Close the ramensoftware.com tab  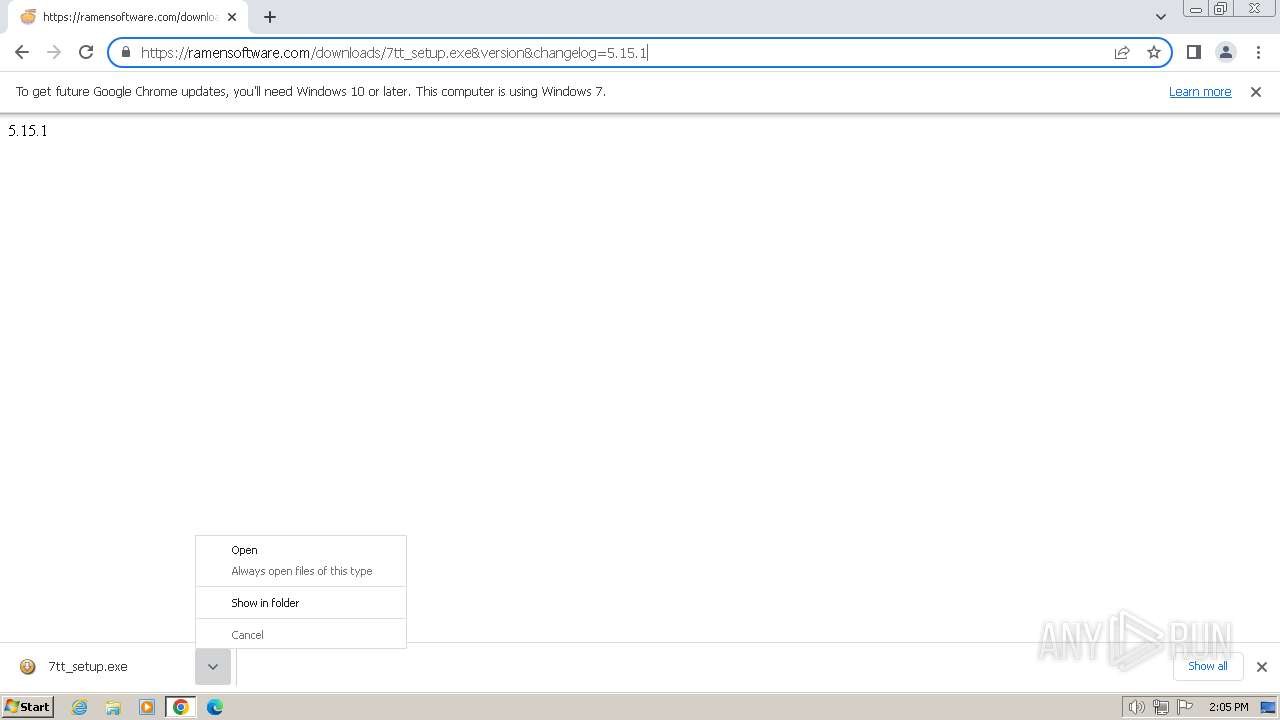(232, 17)
